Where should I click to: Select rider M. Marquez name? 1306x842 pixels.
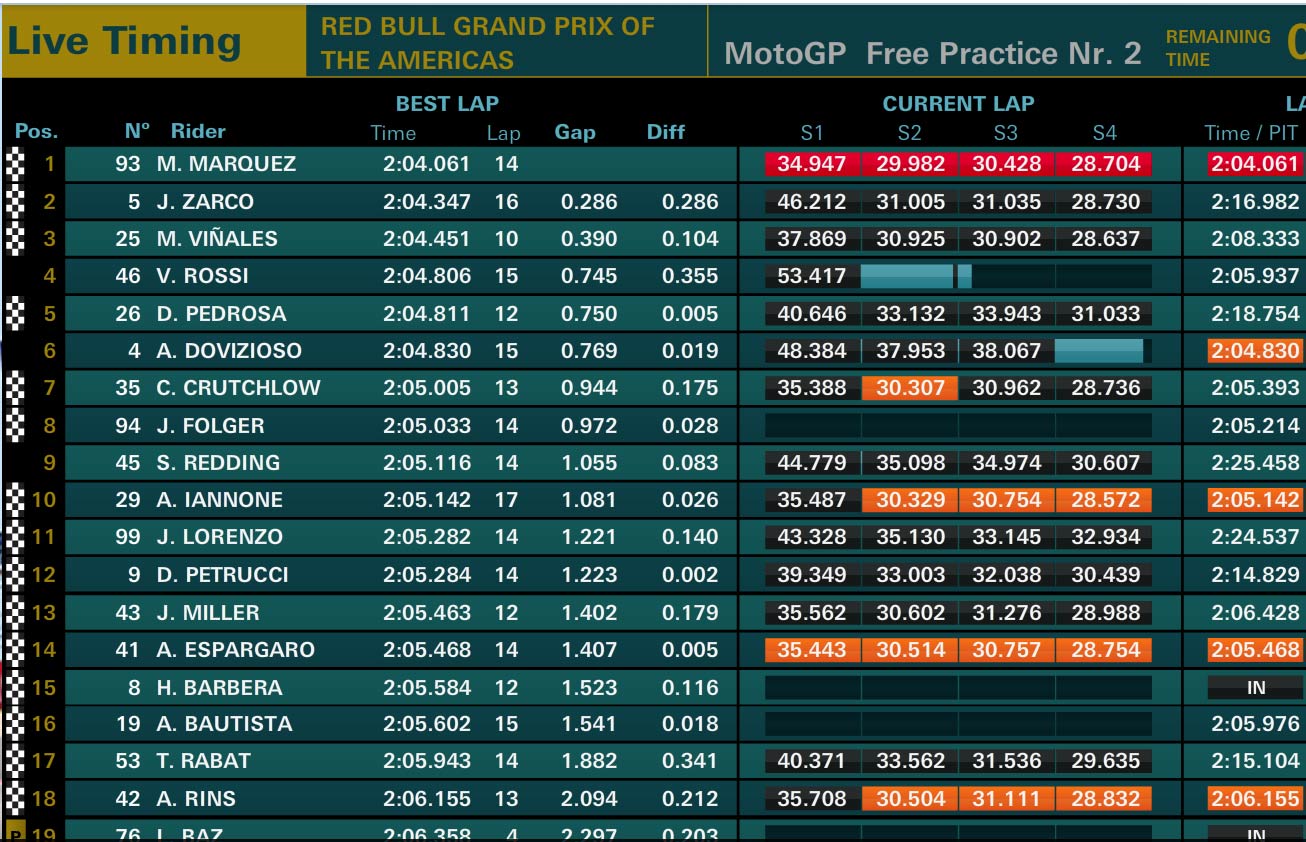point(226,164)
